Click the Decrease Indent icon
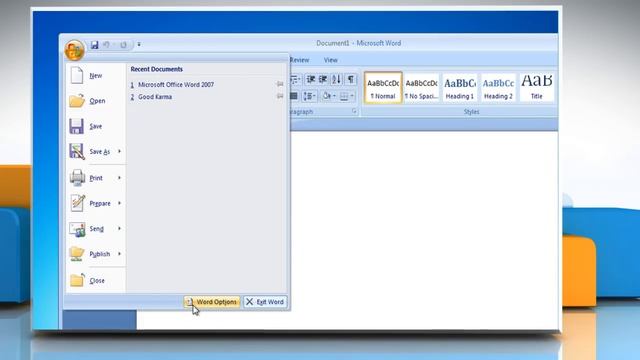640x360 pixels. click(x=311, y=79)
